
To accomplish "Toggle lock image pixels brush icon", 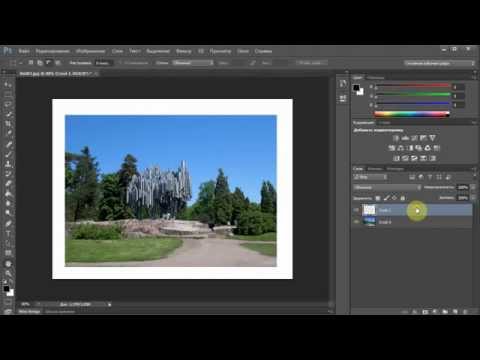I will [386, 198].
